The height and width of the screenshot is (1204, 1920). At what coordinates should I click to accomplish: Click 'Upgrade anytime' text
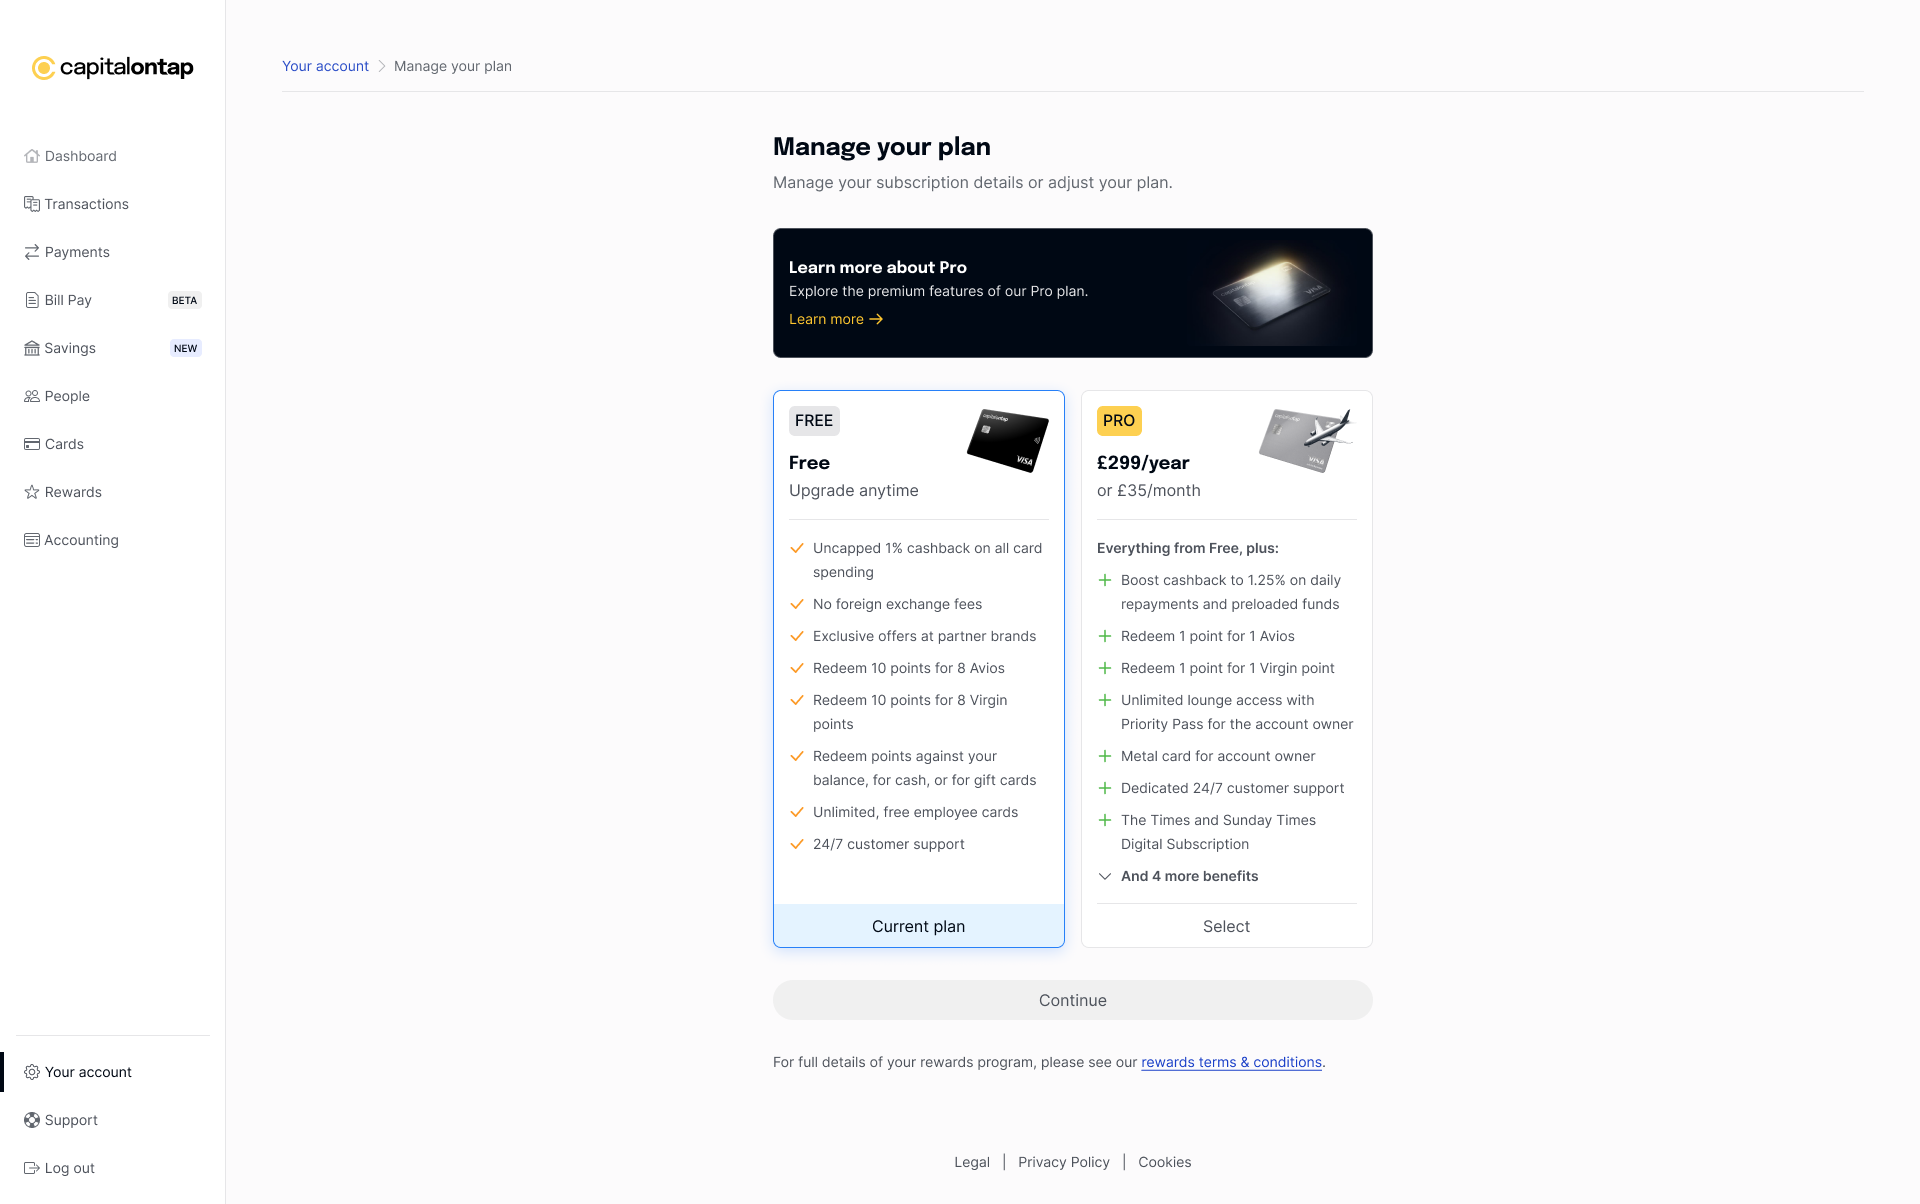coord(853,491)
